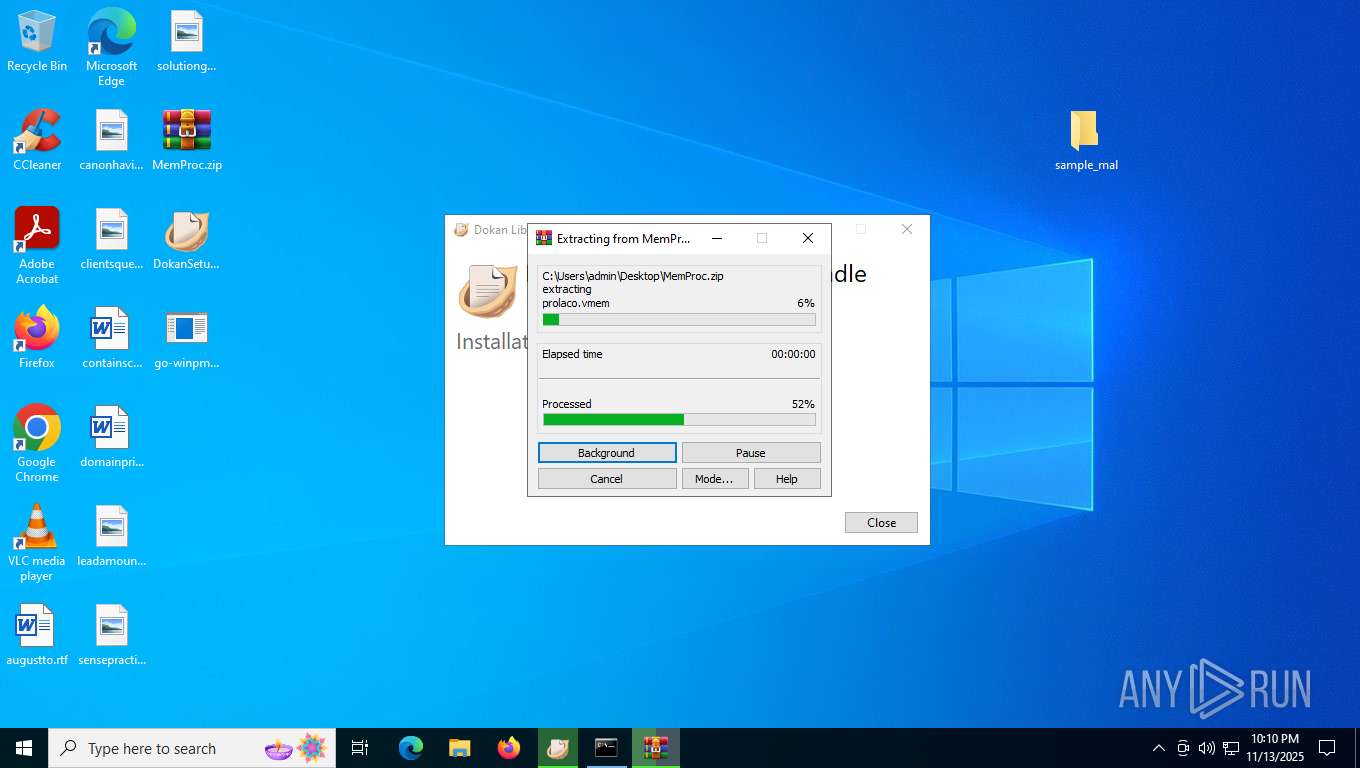The image size is (1360, 768).
Task: Select the containsc... Word document
Action: pos(111,338)
